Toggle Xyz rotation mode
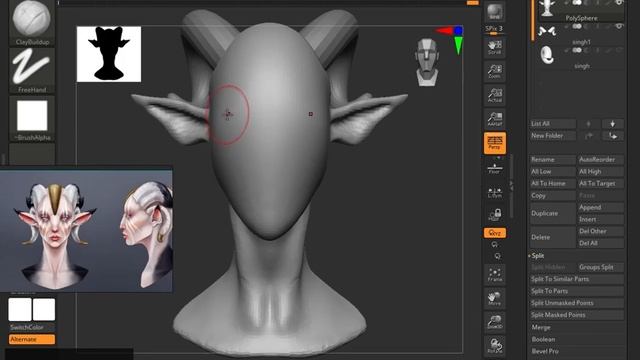The height and width of the screenshot is (360, 640). 495,233
